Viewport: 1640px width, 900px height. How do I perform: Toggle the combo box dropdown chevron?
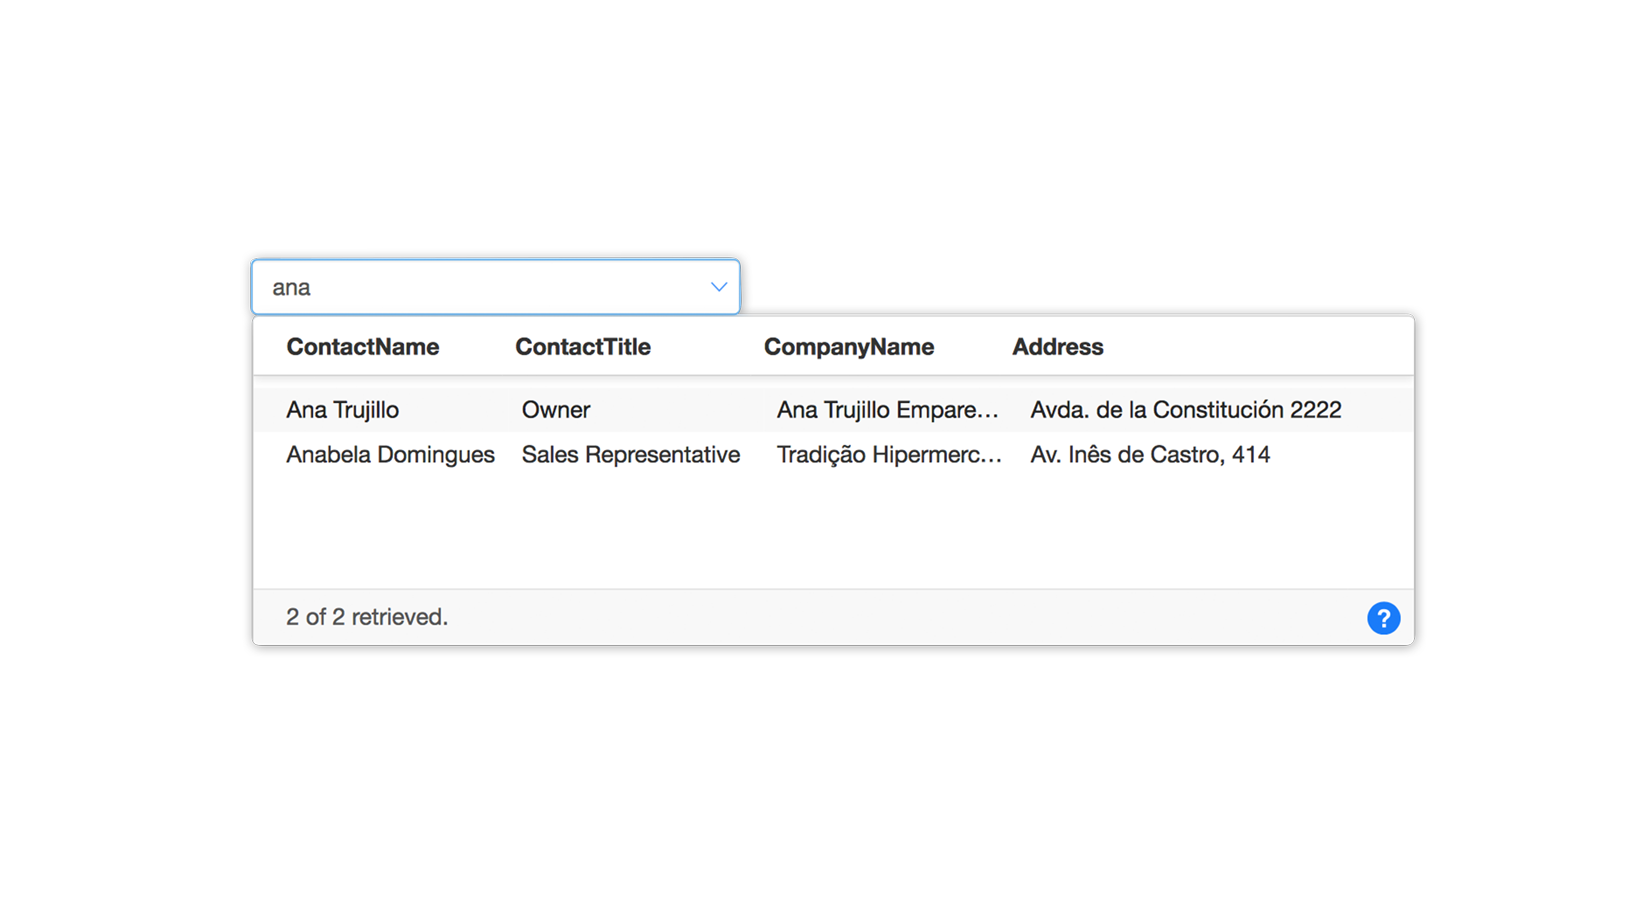click(x=718, y=287)
